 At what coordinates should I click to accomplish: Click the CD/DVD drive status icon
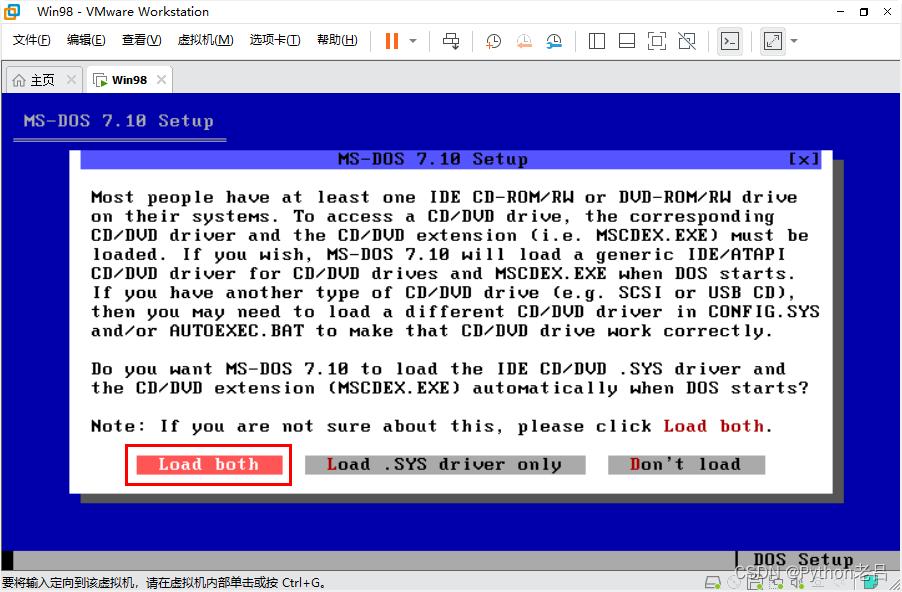coord(733,582)
